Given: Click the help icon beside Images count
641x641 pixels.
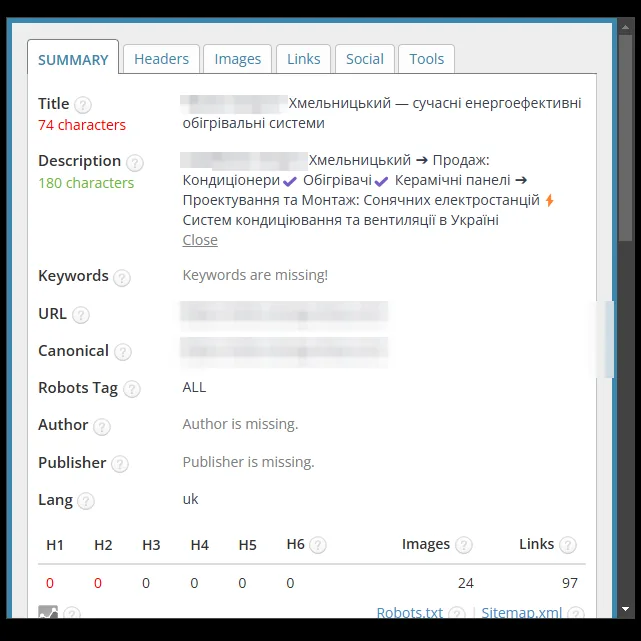Looking at the screenshot, I should coord(464,545).
